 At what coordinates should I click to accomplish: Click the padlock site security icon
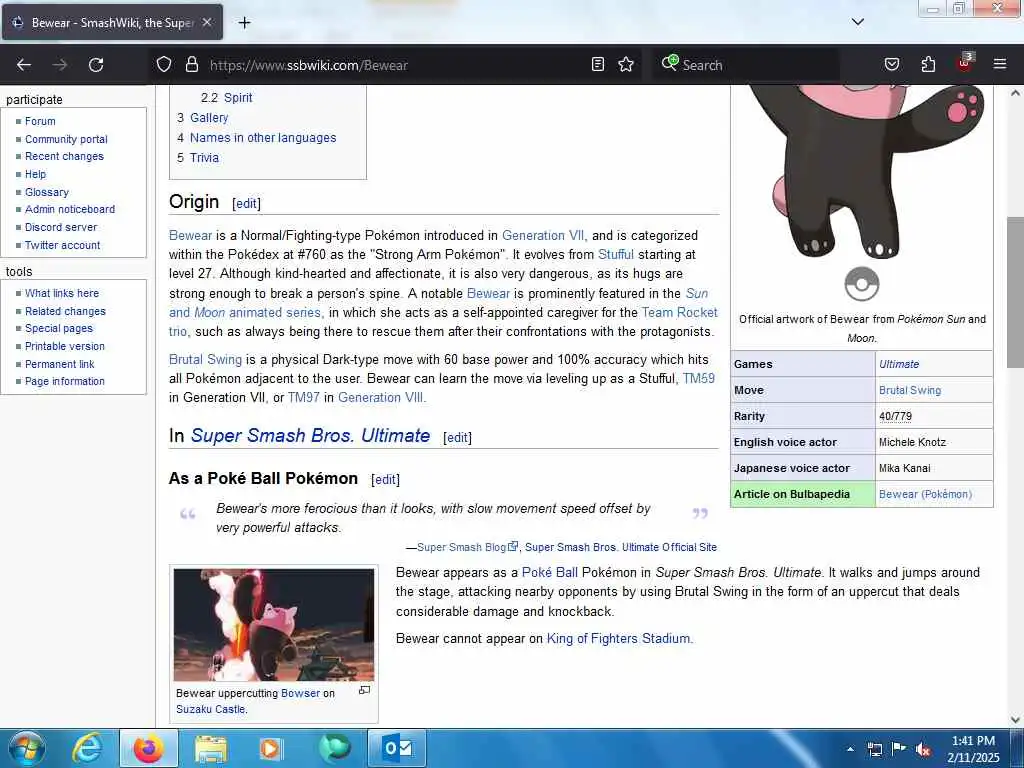click(191, 65)
